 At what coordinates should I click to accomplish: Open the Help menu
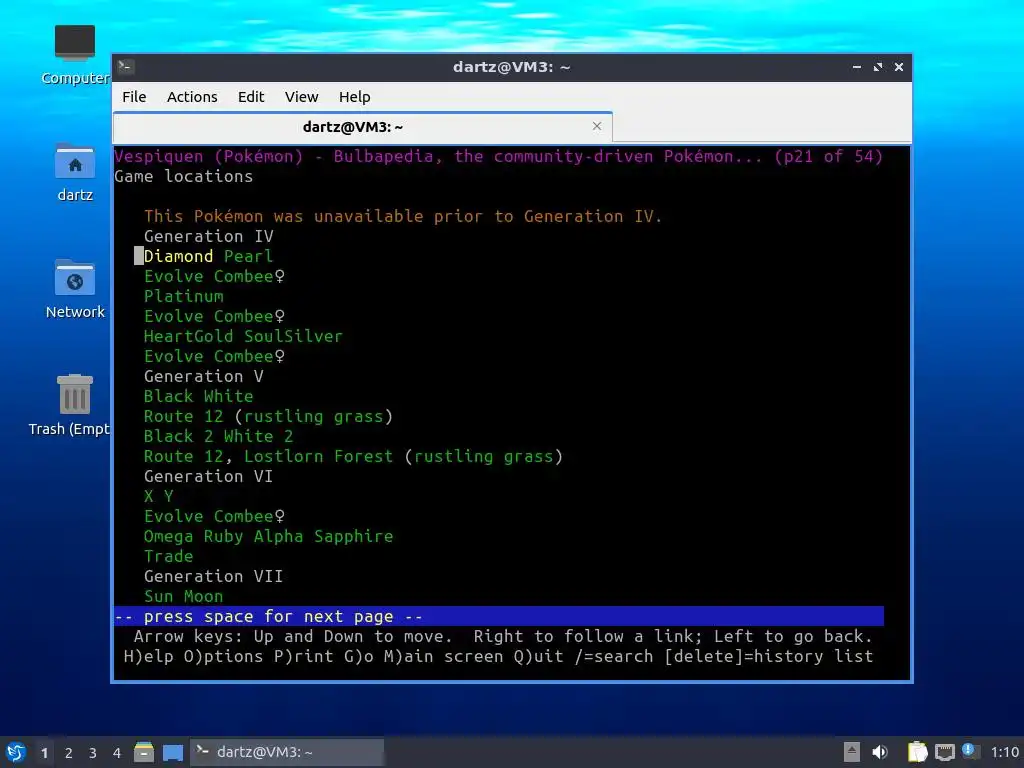tap(355, 97)
